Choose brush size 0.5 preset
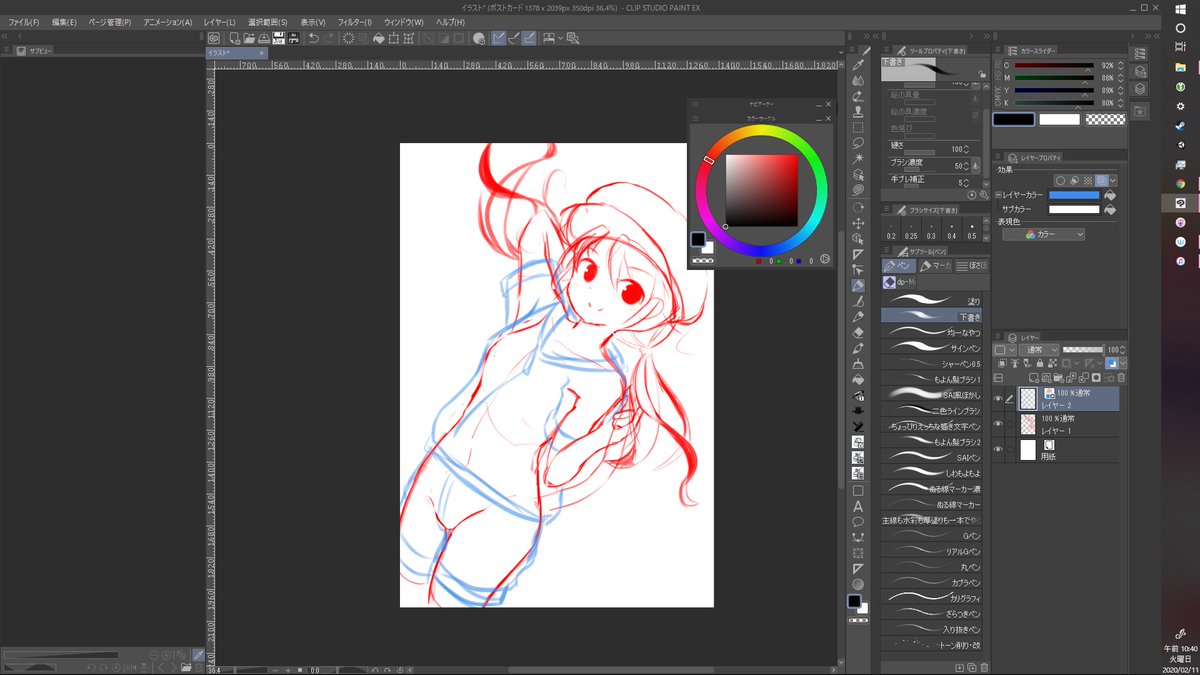Viewport: 1200px width, 675px height. pyautogui.click(x=972, y=231)
